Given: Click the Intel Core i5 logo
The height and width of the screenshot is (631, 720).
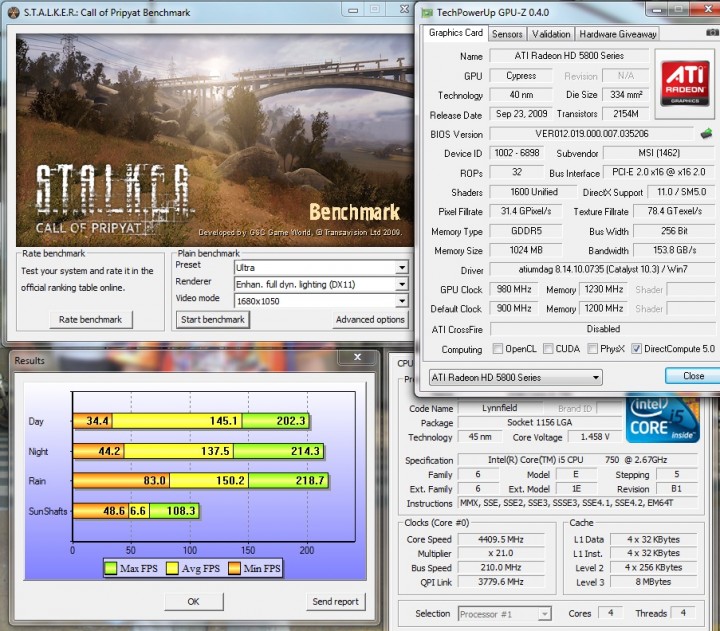Looking at the screenshot, I should [663, 420].
